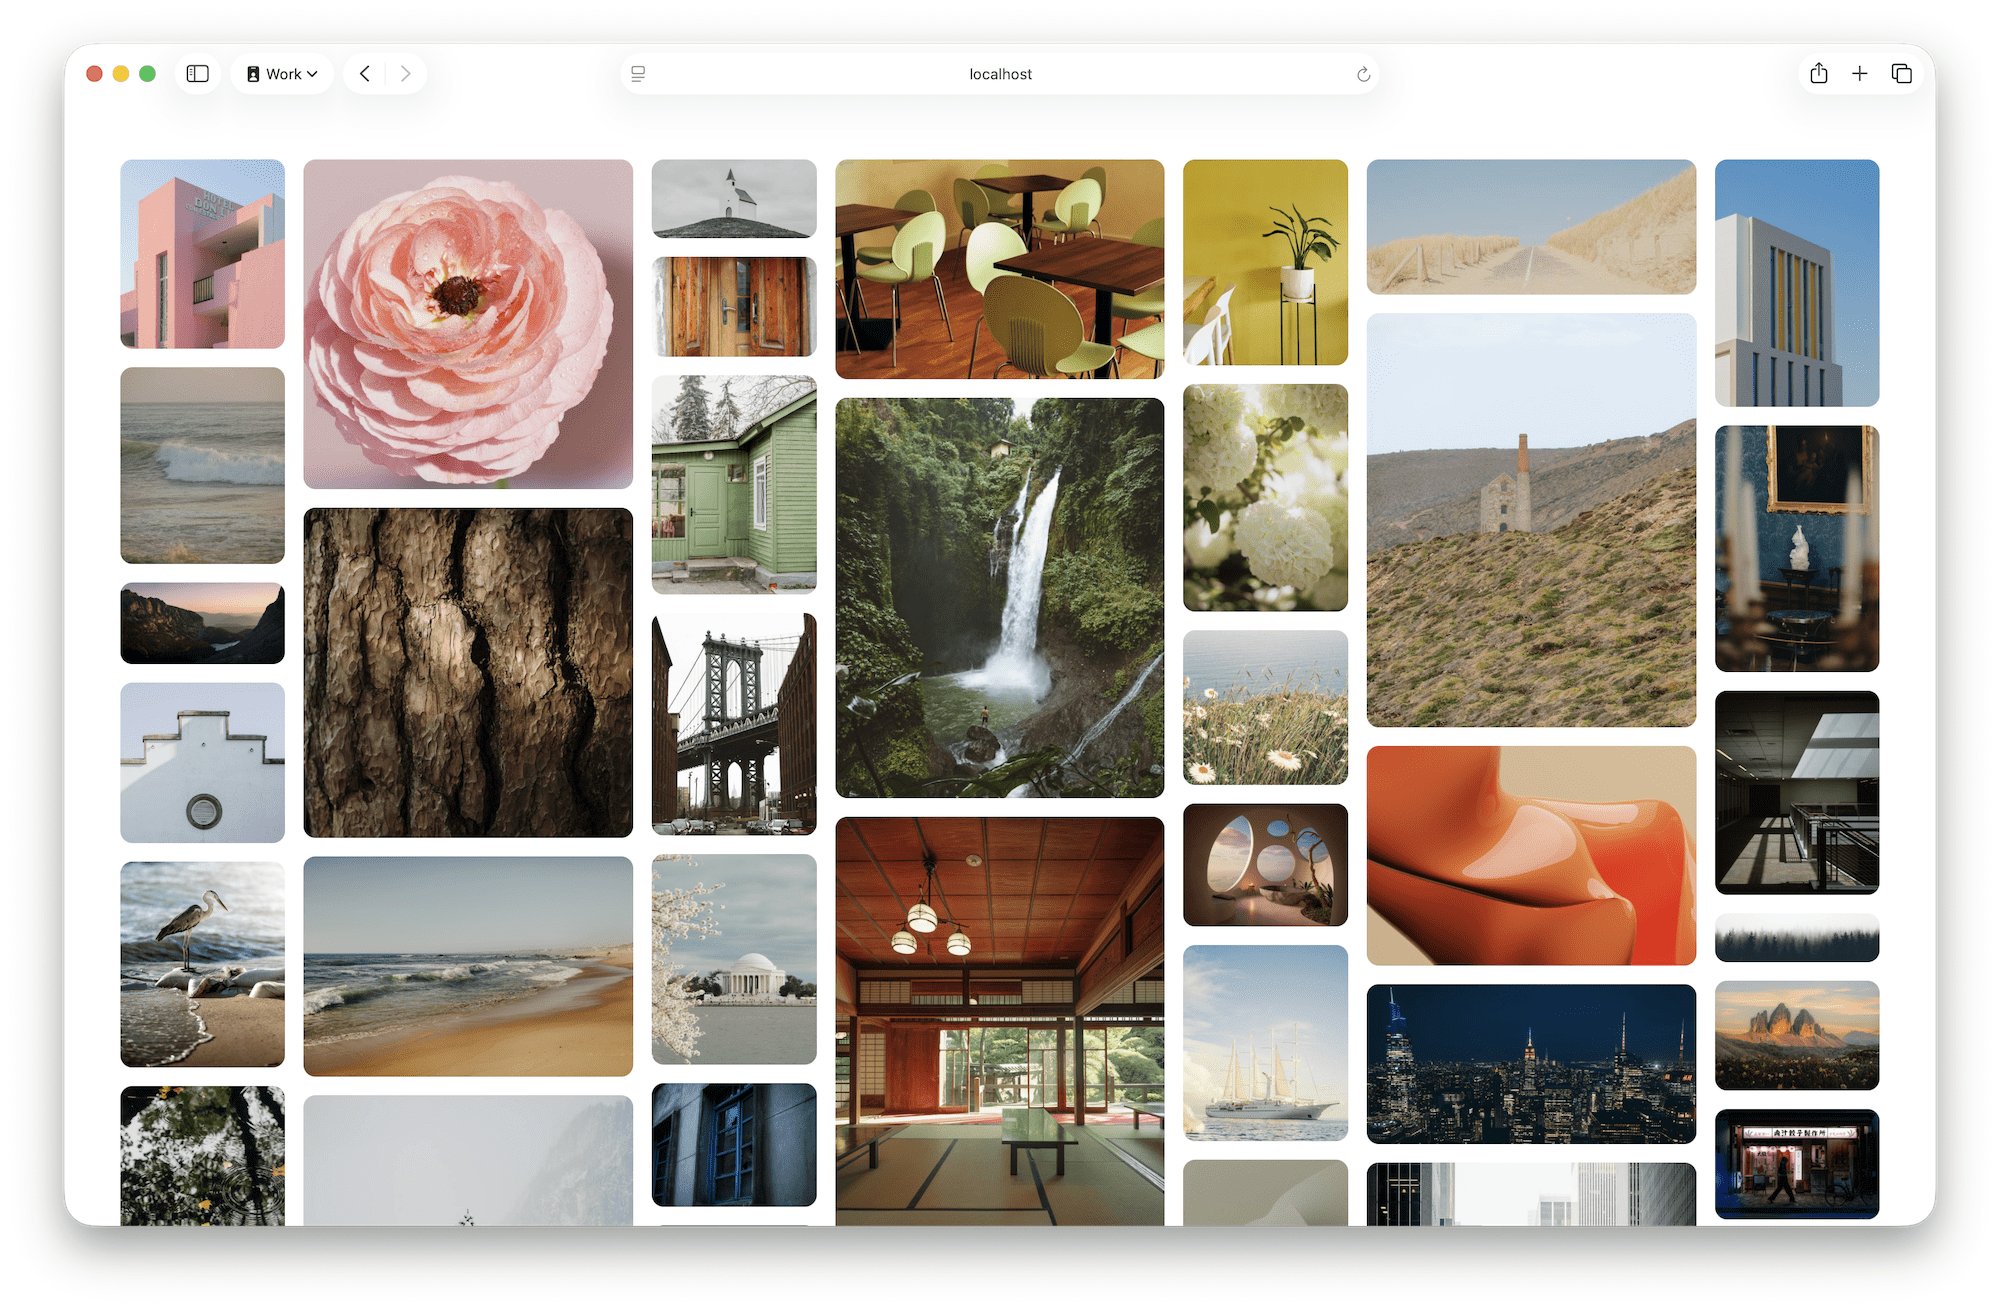Click the pink hotel building photo
The width and height of the screenshot is (2000, 1311).
click(x=202, y=254)
